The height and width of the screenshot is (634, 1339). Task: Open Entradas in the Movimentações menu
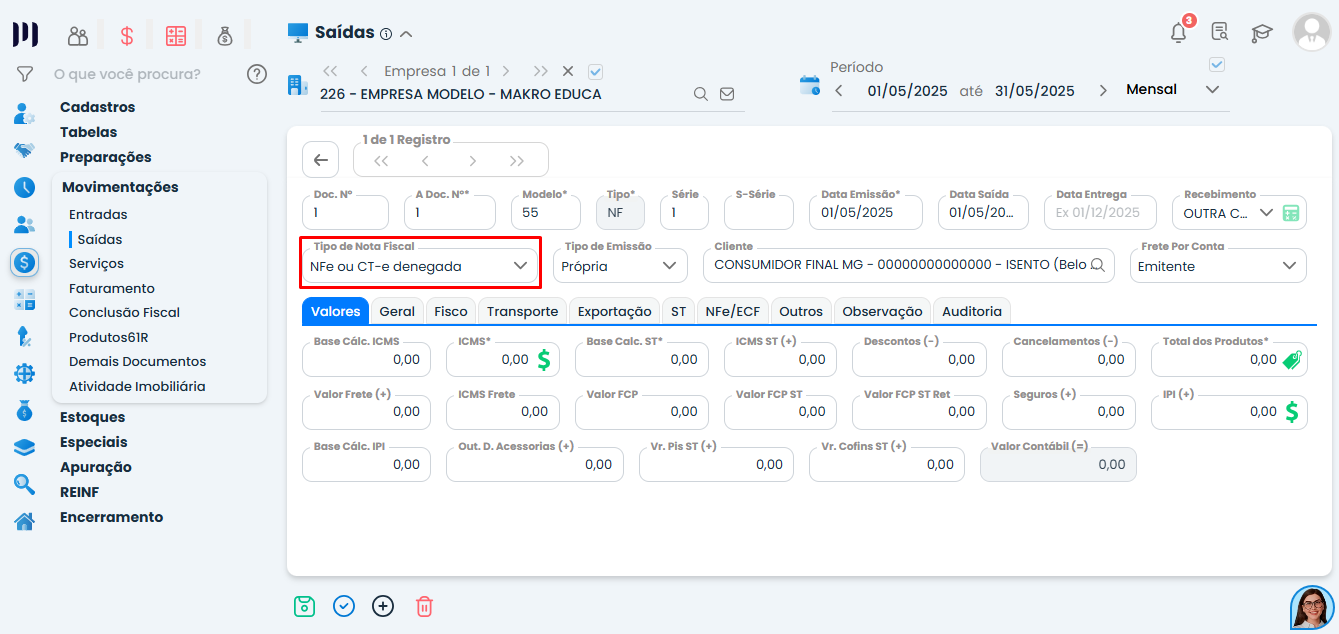(98, 214)
